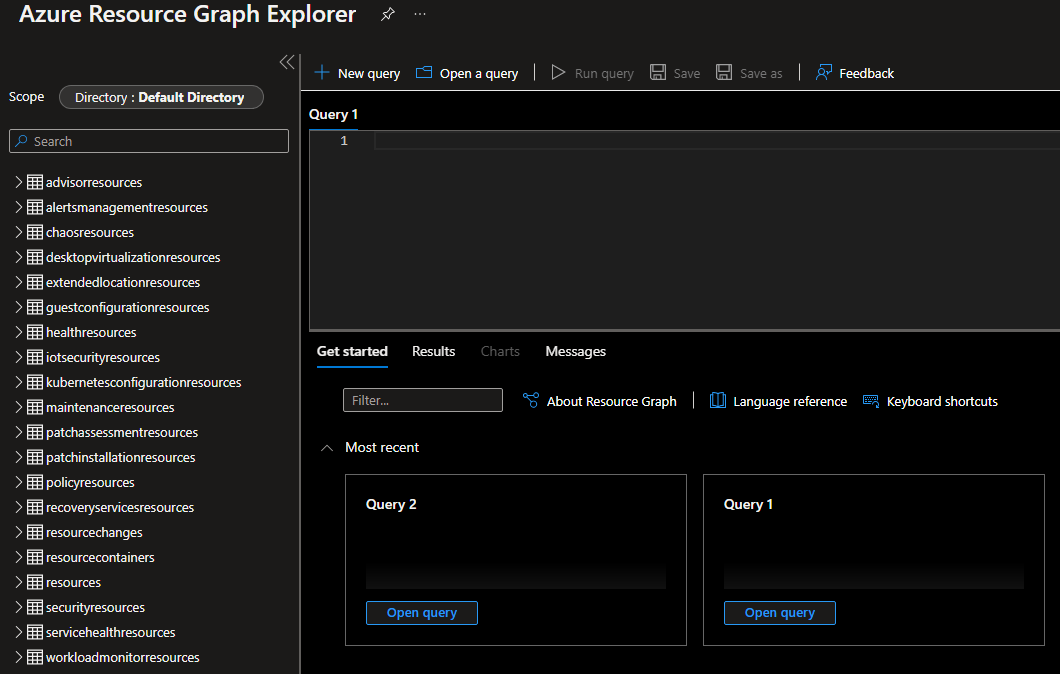Click the Keyboard shortcuts keyboard icon

[x=871, y=401]
